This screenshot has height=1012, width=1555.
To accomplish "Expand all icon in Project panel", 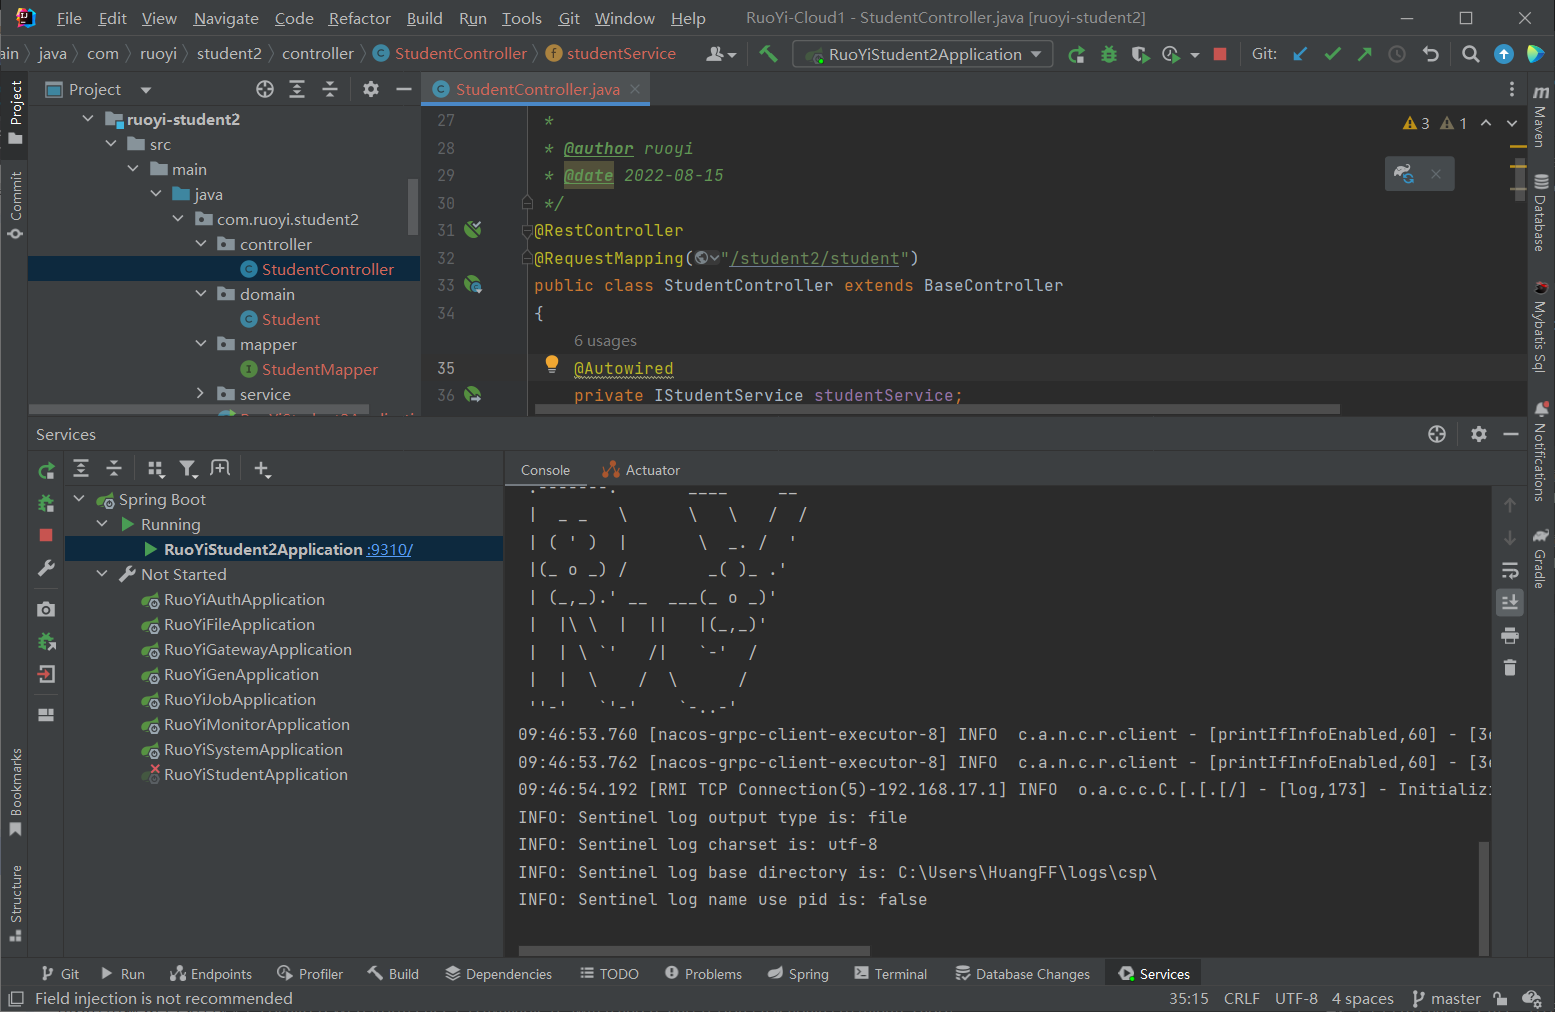I will [297, 89].
